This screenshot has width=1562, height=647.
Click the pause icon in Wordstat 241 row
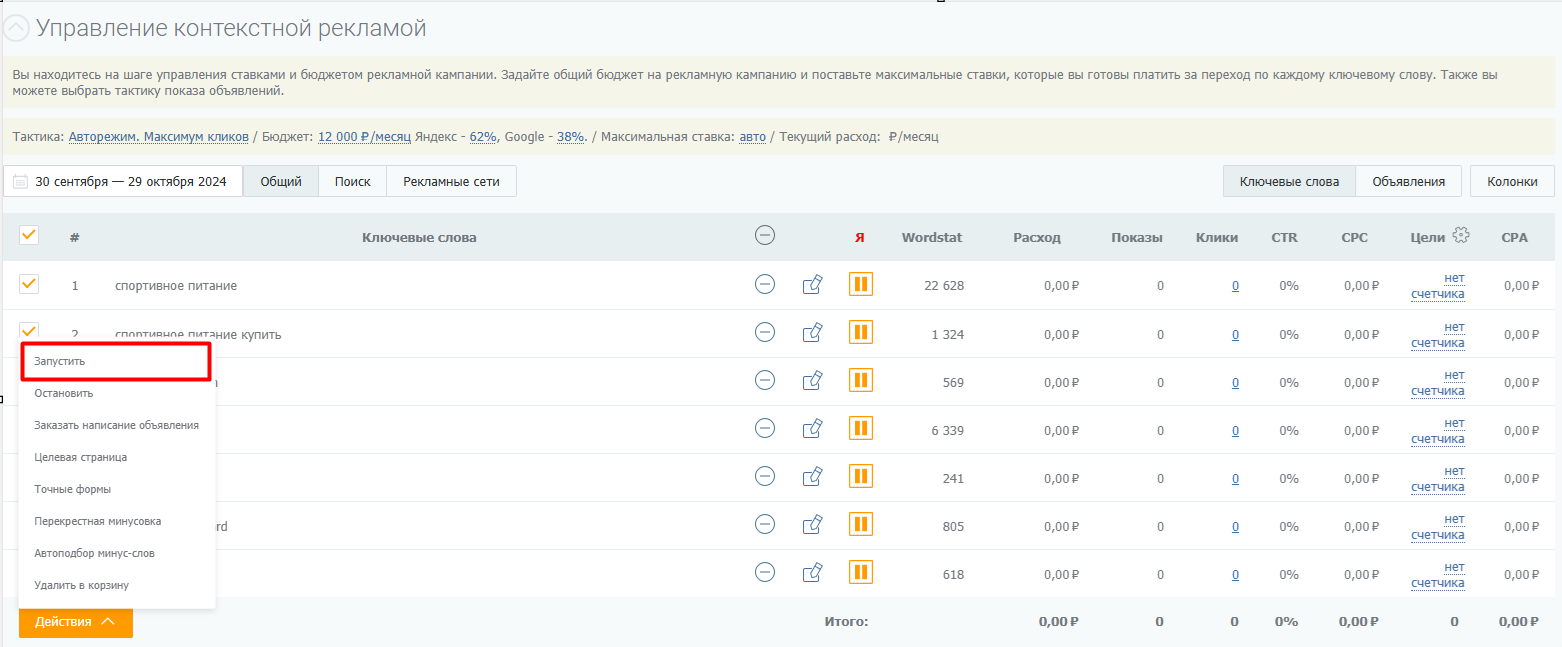[x=860, y=477]
